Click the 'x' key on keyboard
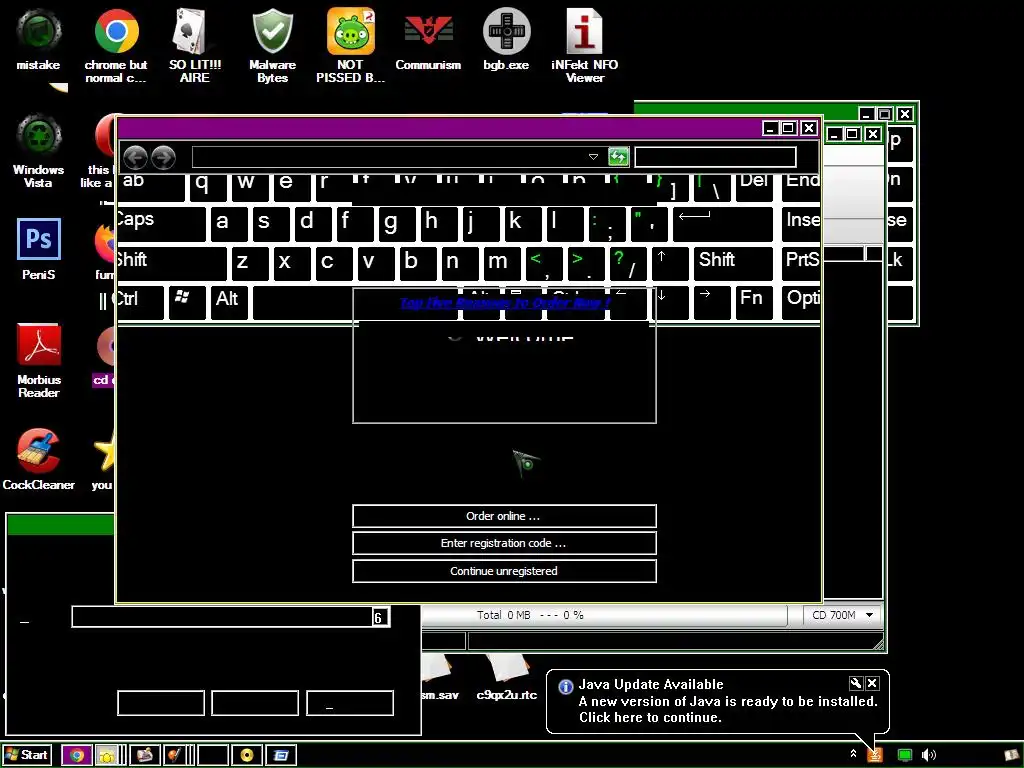Screen dimensions: 1024x768 (293, 263)
